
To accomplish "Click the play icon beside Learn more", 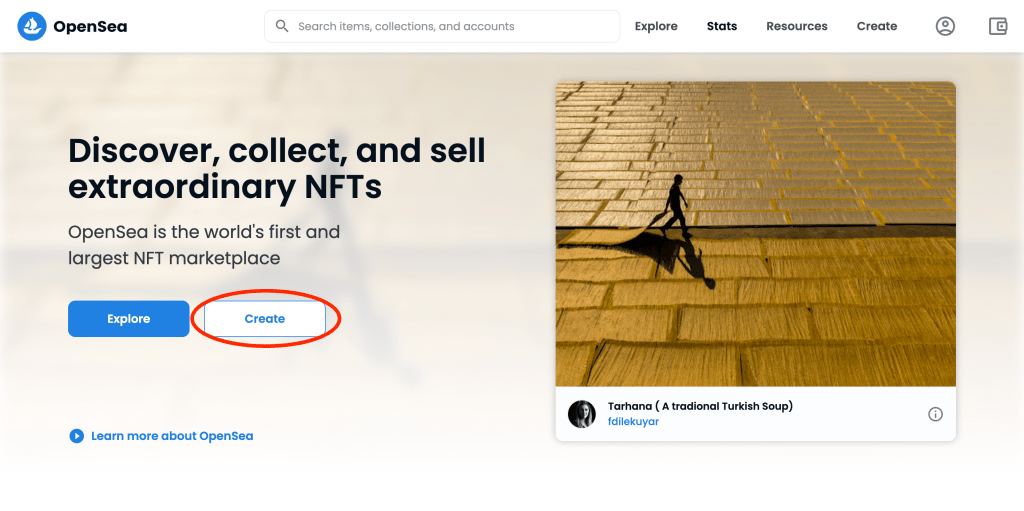I will [x=76, y=436].
